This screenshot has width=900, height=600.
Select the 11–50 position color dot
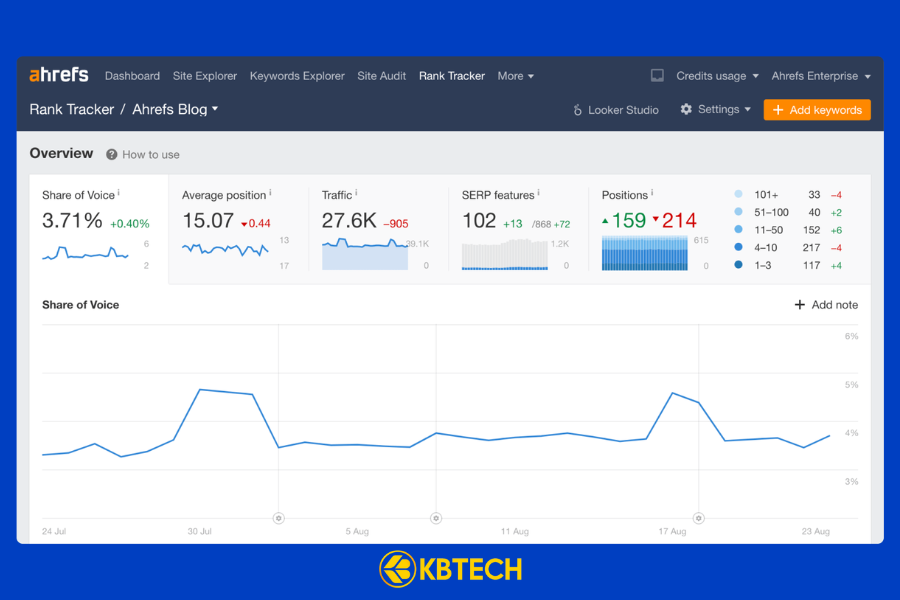coord(737,228)
